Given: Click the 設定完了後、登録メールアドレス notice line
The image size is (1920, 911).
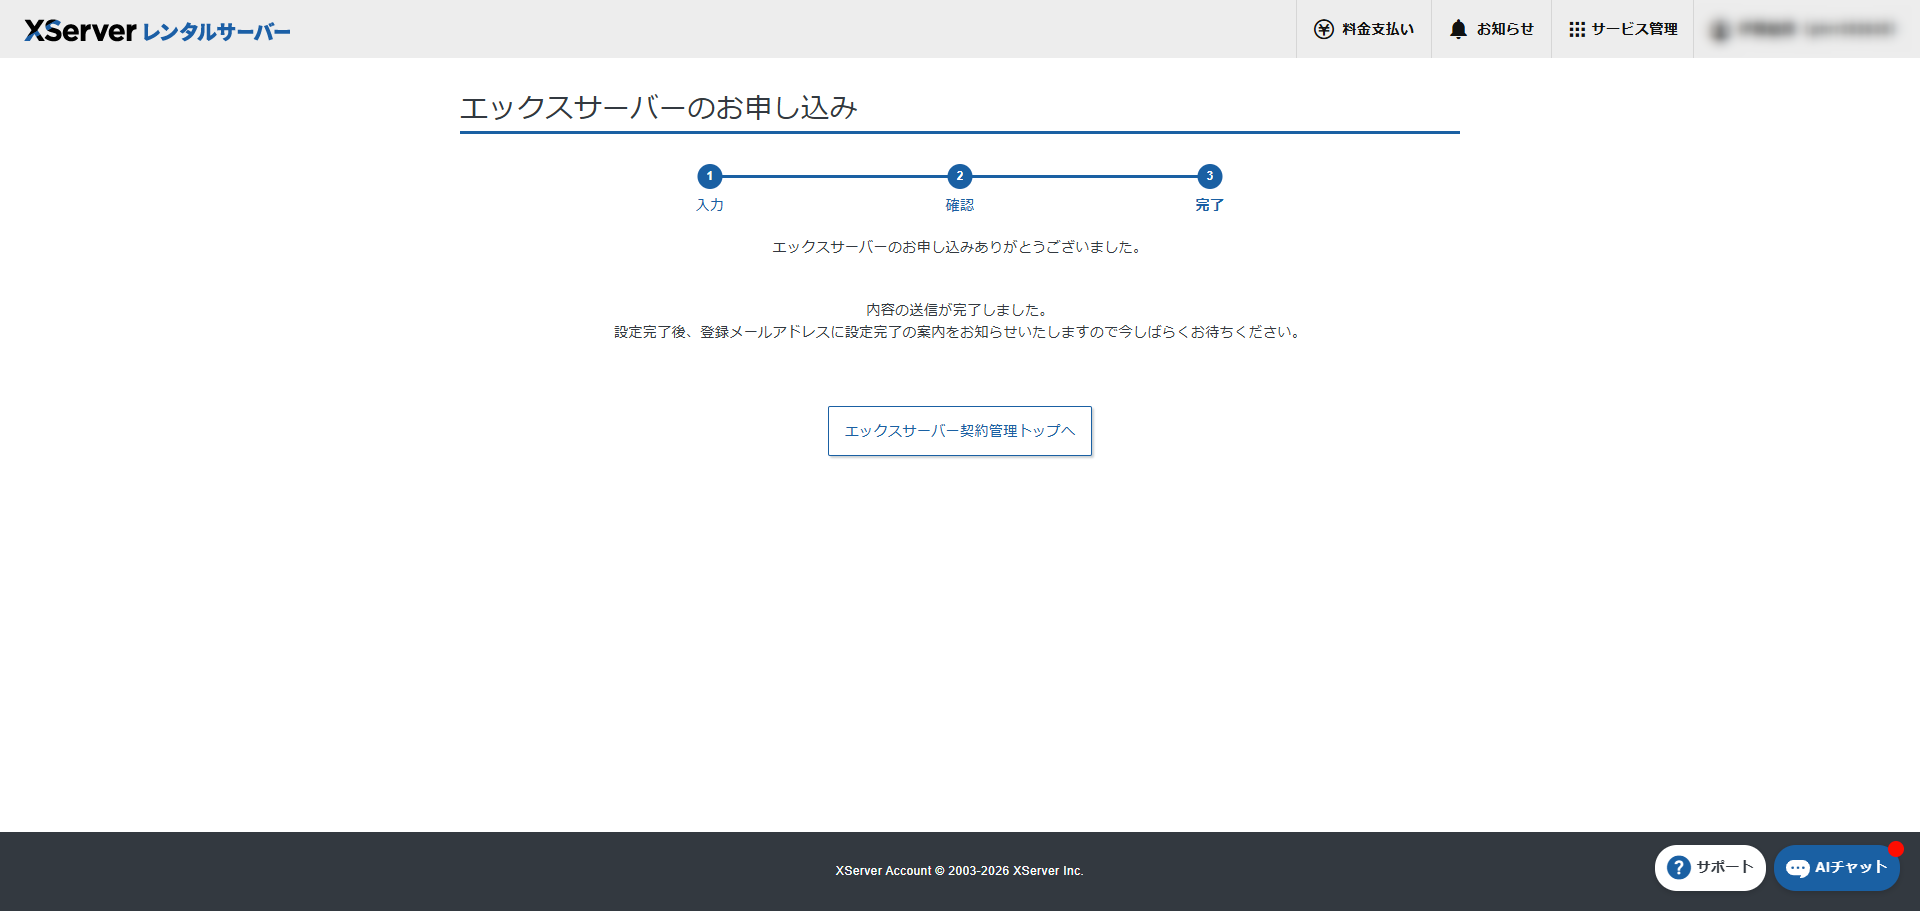Looking at the screenshot, I should click(957, 332).
